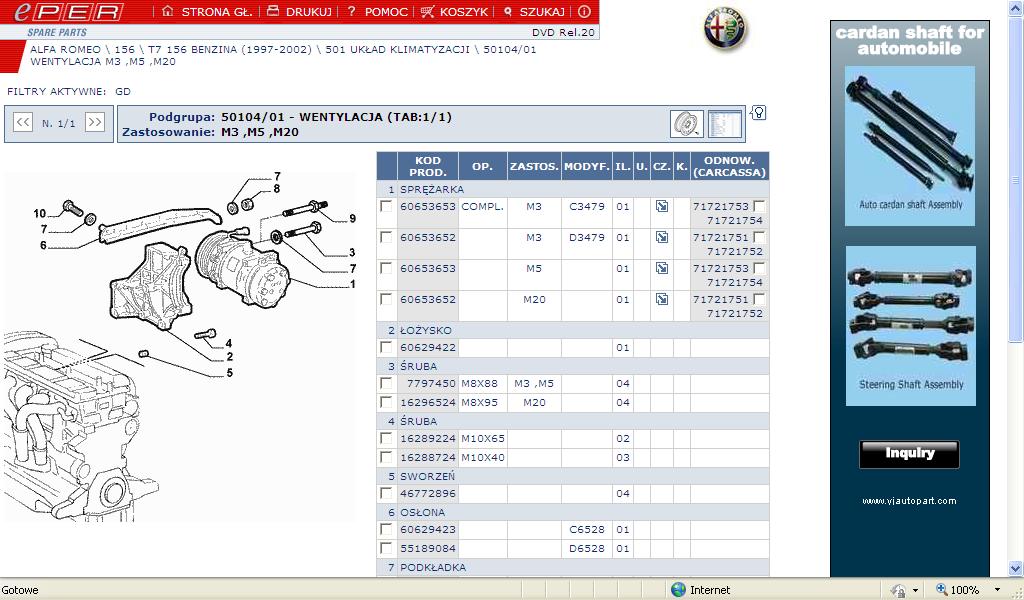Click breadcrumb 156
The height and width of the screenshot is (600, 1024).
coord(124,50)
